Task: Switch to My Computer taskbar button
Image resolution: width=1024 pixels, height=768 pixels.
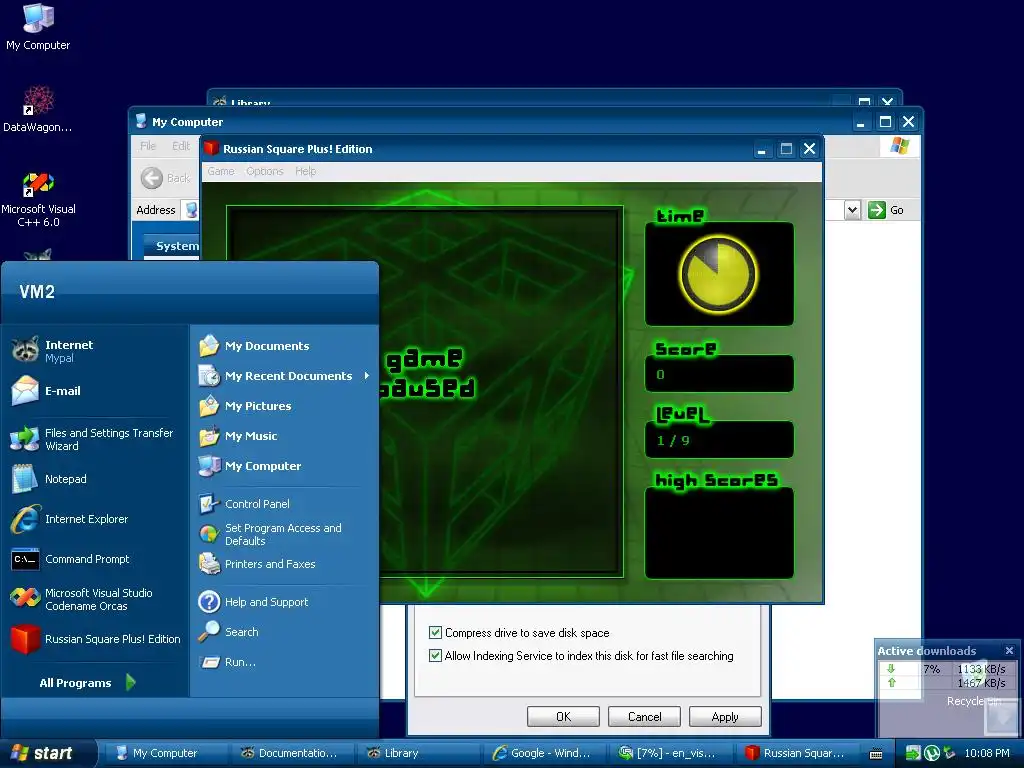Action: (x=168, y=753)
